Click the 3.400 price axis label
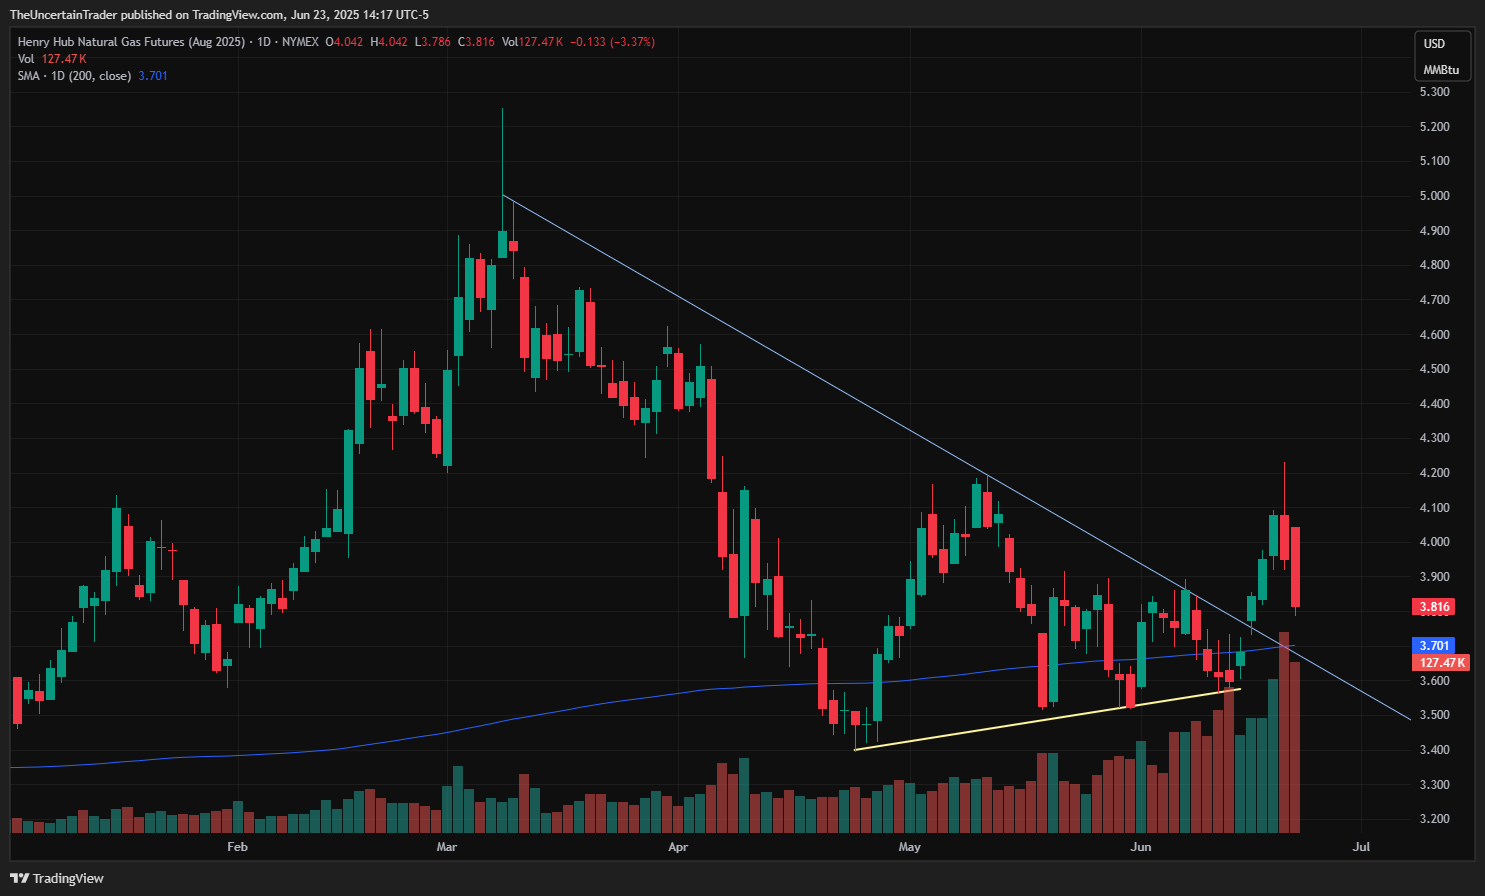 (1435, 750)
